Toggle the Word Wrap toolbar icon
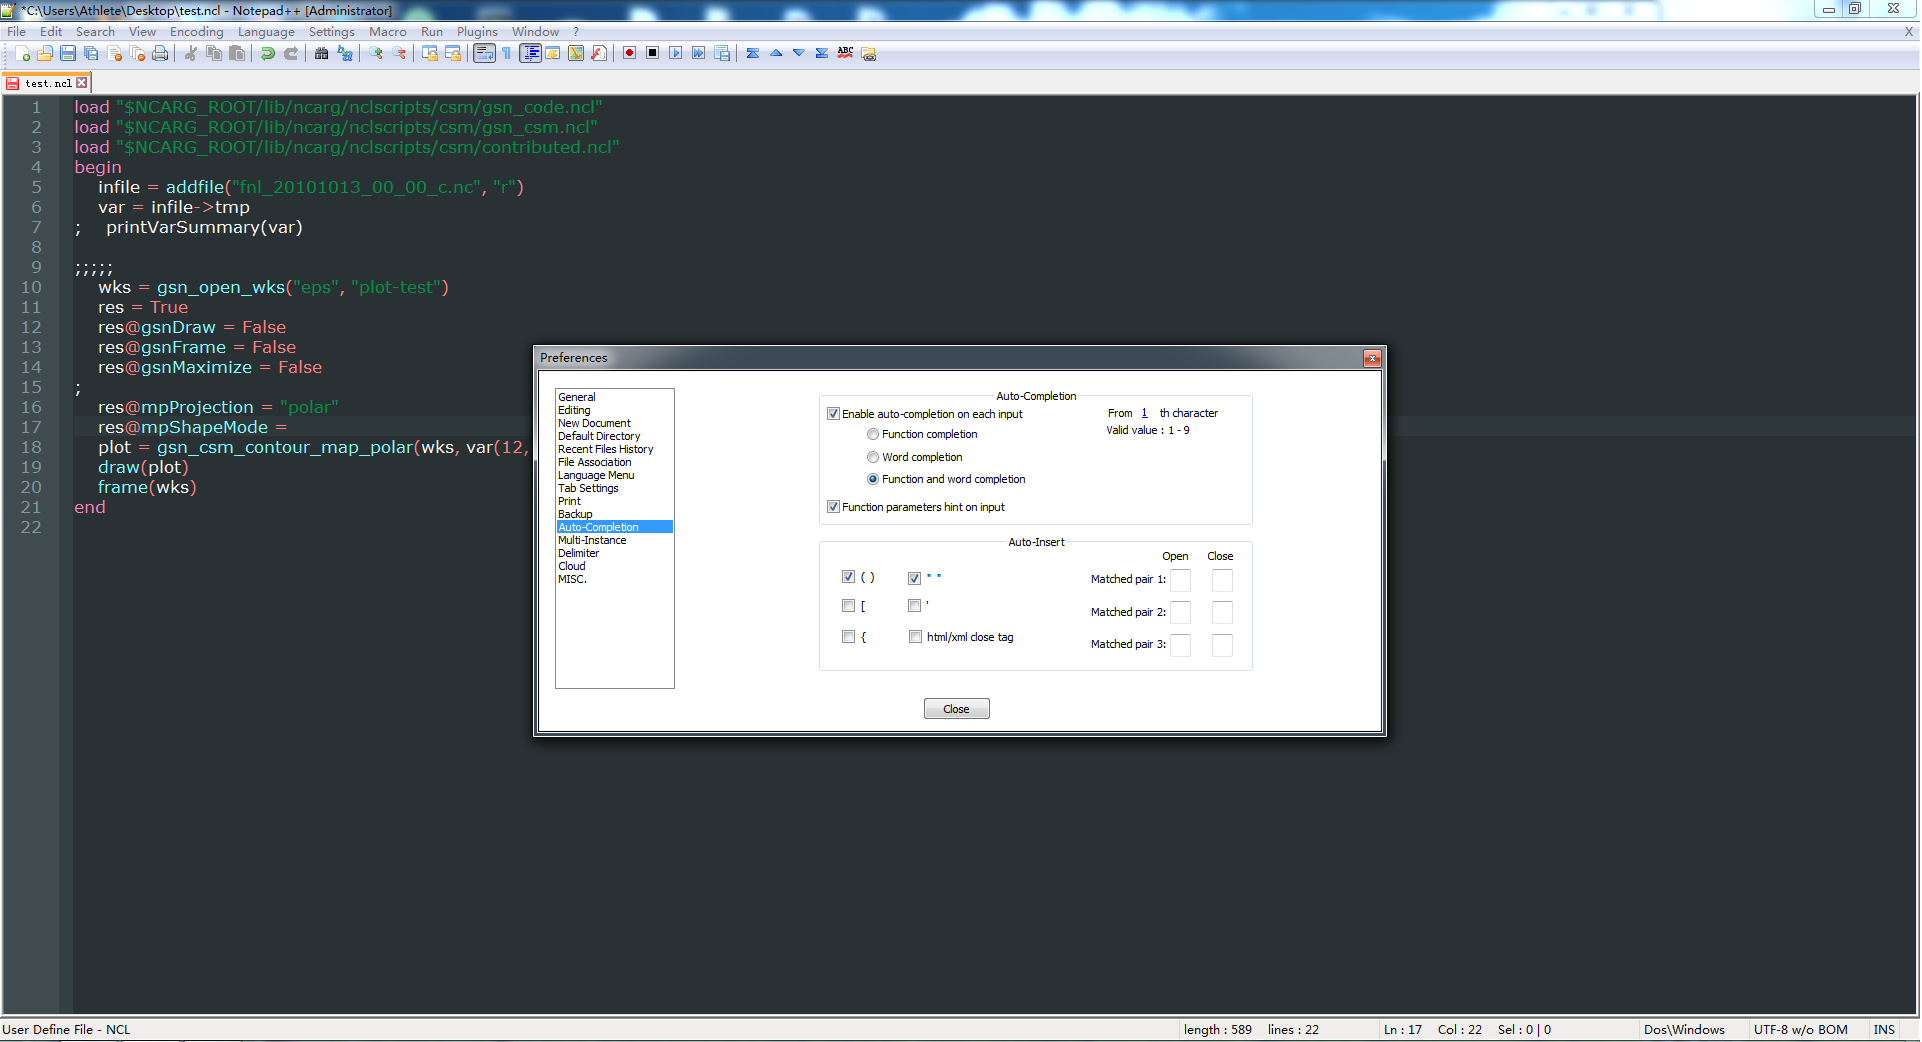This screenshot has height=1042, width=1922. pos(484,53)
